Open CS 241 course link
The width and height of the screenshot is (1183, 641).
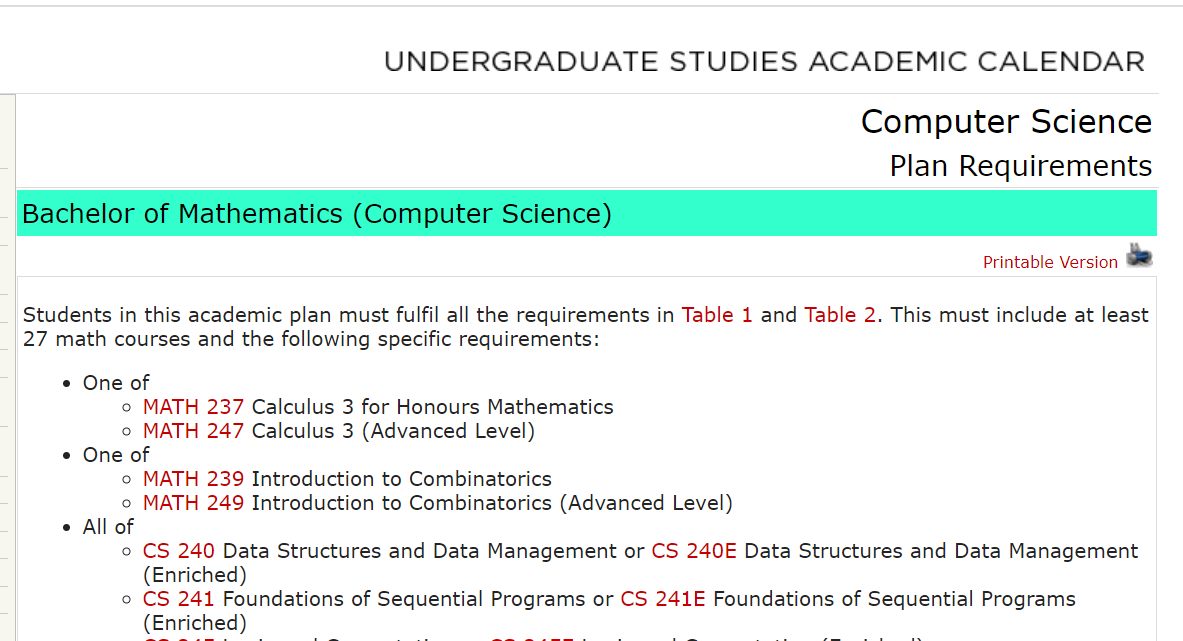179,600
